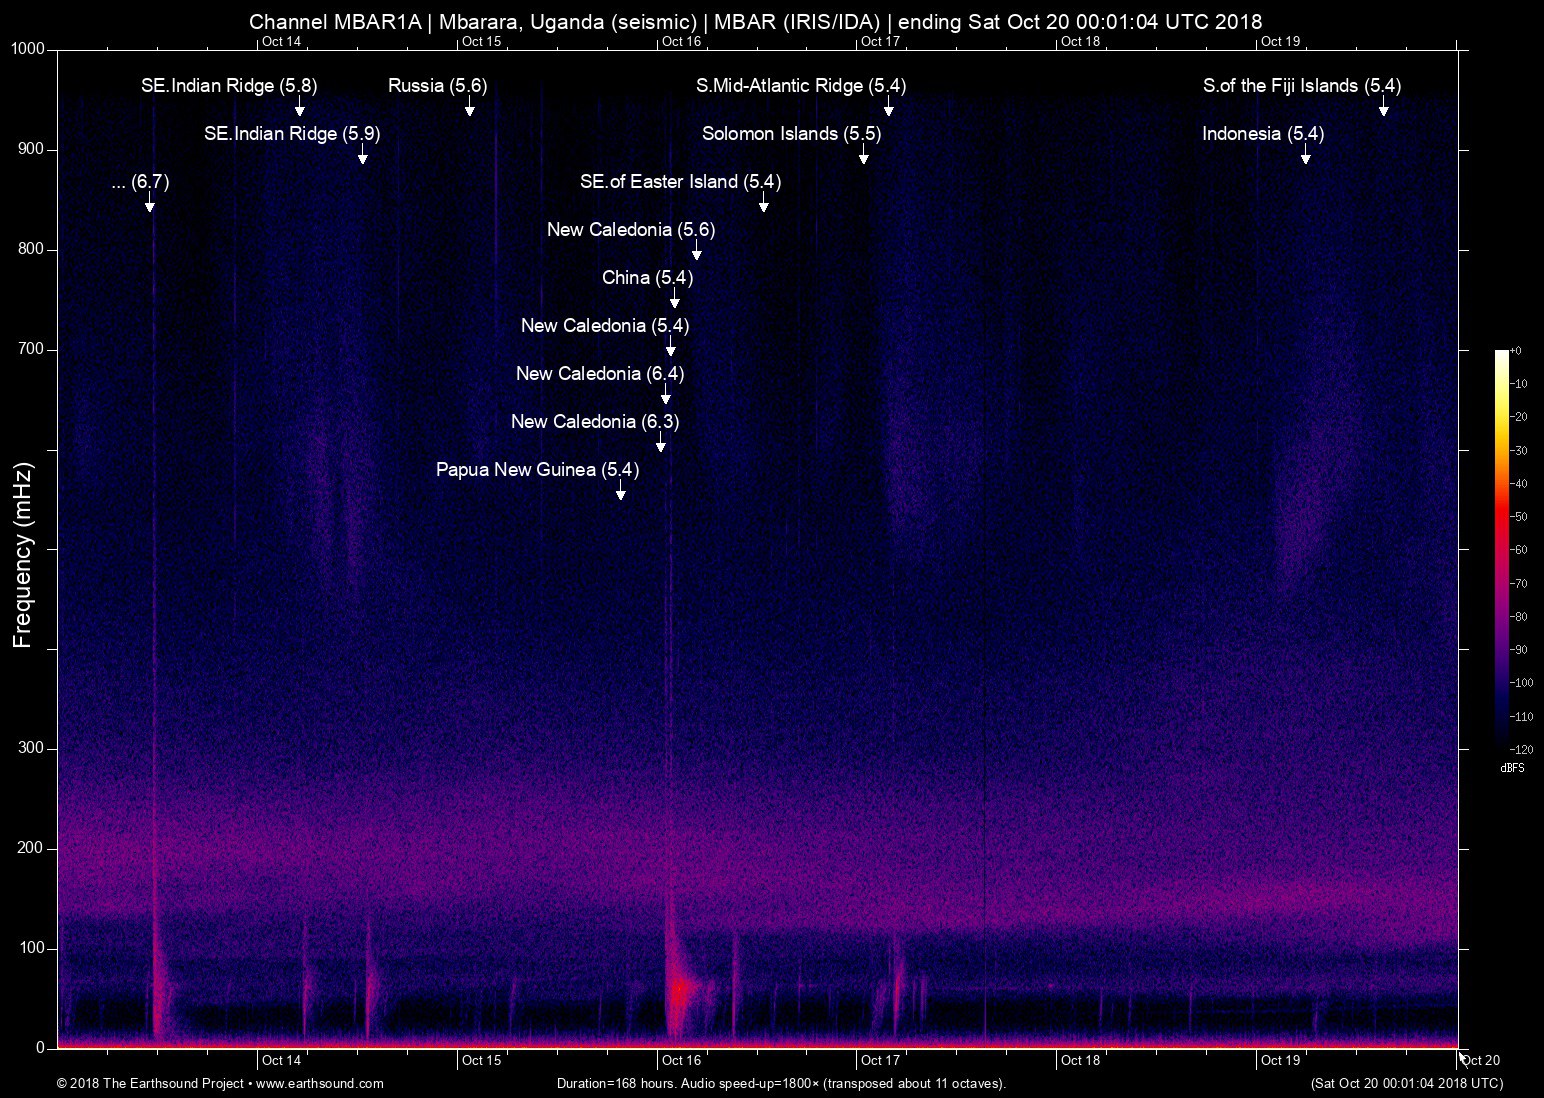Click the unnamed (6.7) event marker
This screenshot has height=1098, width=1544.
[x=140, y=182]
